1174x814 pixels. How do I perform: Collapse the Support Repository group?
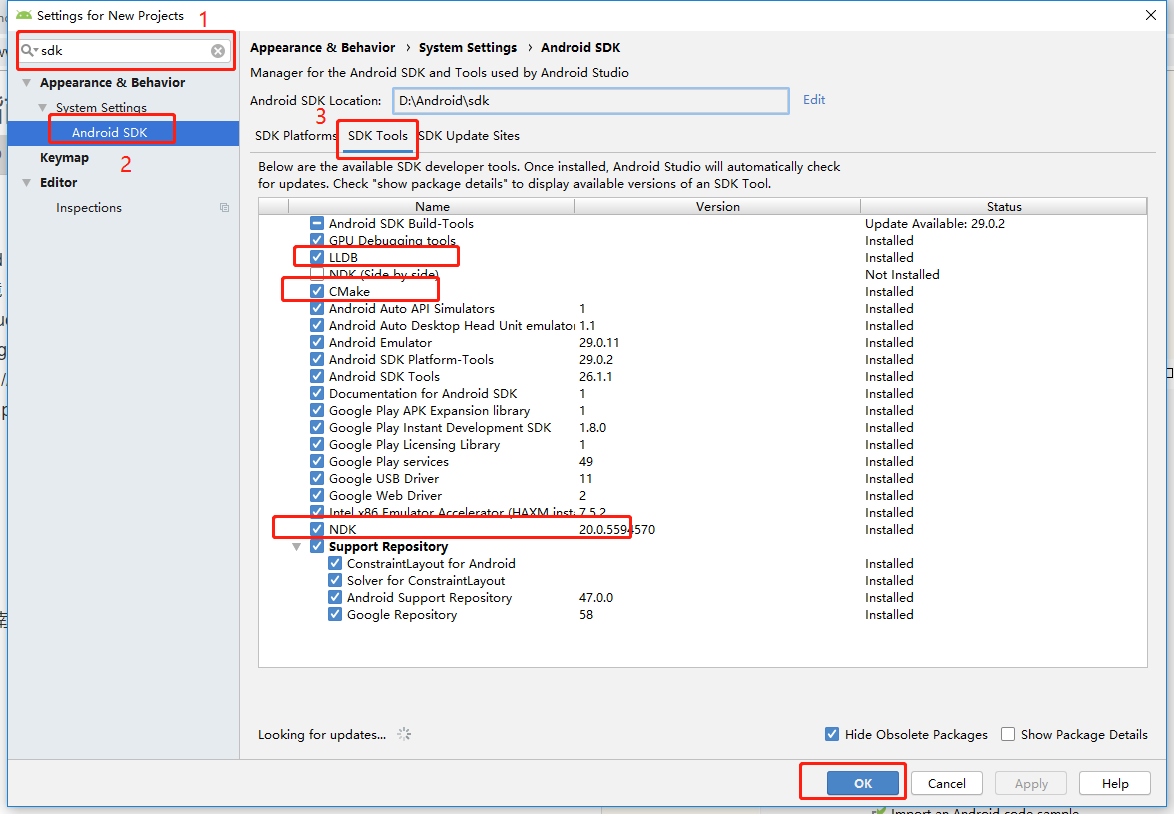296,547
